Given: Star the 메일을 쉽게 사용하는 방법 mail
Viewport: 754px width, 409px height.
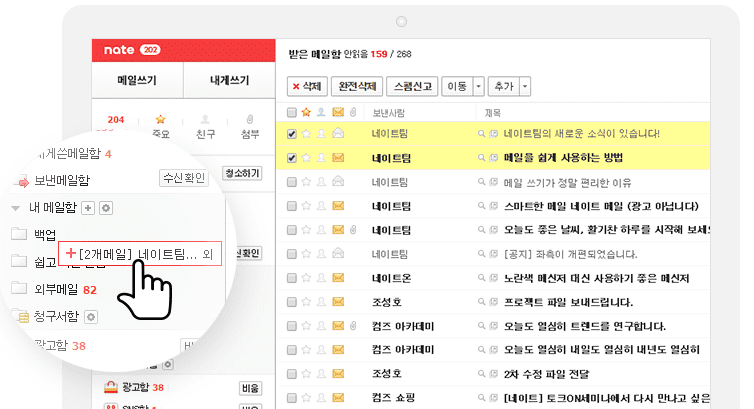Looking at the screenshot, I should click(306, 158).
